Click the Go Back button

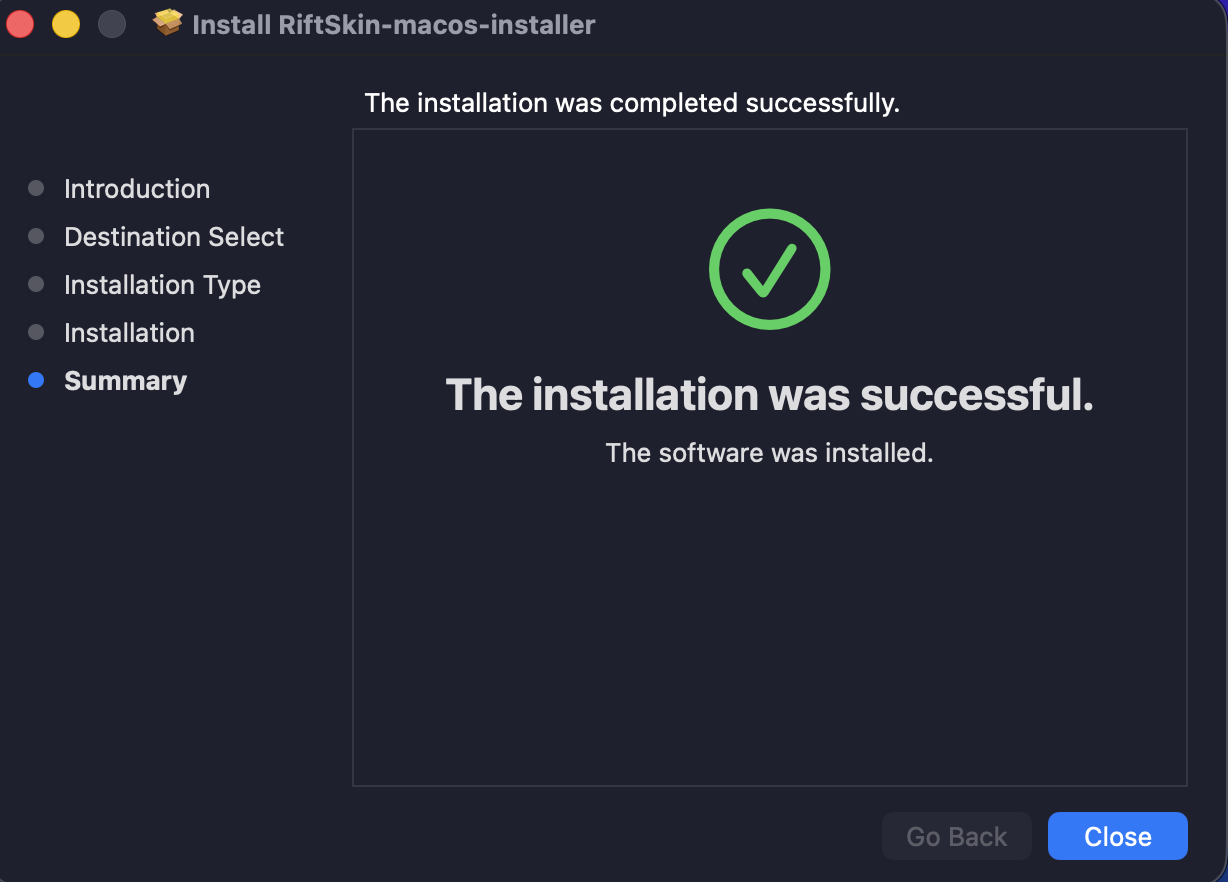point(956,836)
